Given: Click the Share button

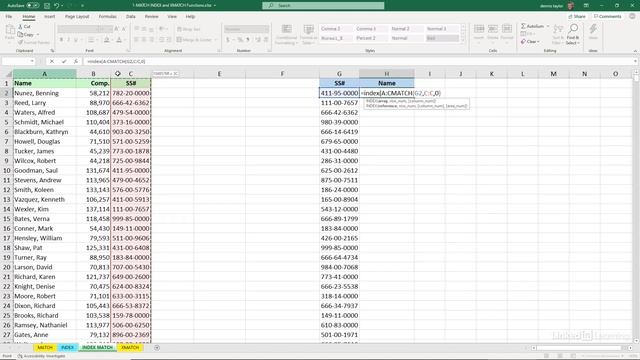Looking at the screenshot, I should pyautogui.click(x=577, y=16).
